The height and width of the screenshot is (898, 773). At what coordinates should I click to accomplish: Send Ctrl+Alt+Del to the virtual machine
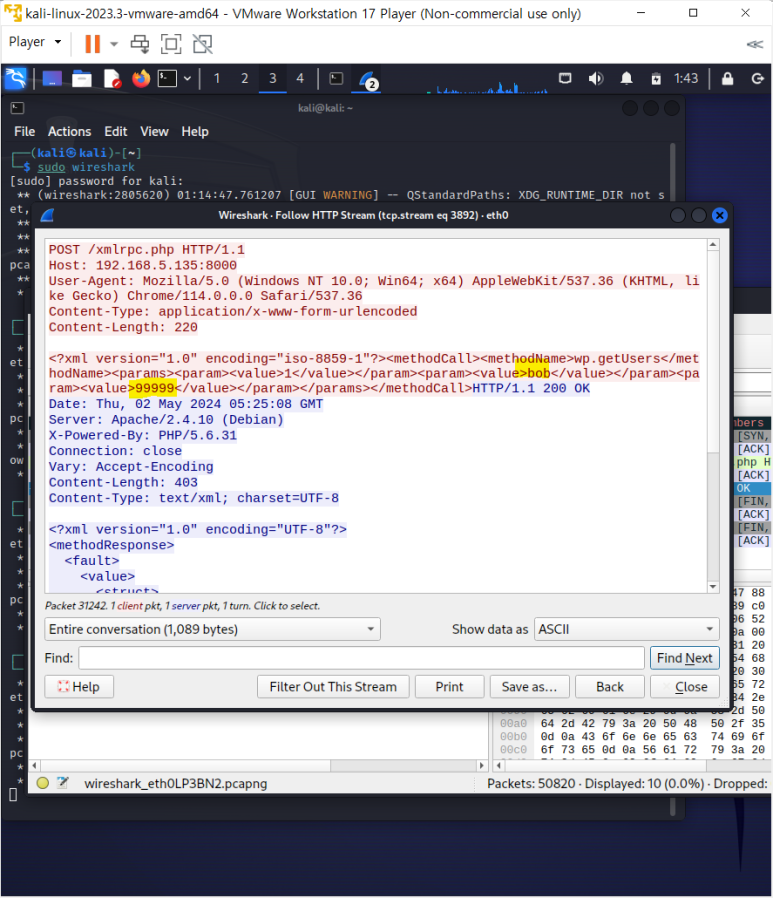click(x=140, y=44)
